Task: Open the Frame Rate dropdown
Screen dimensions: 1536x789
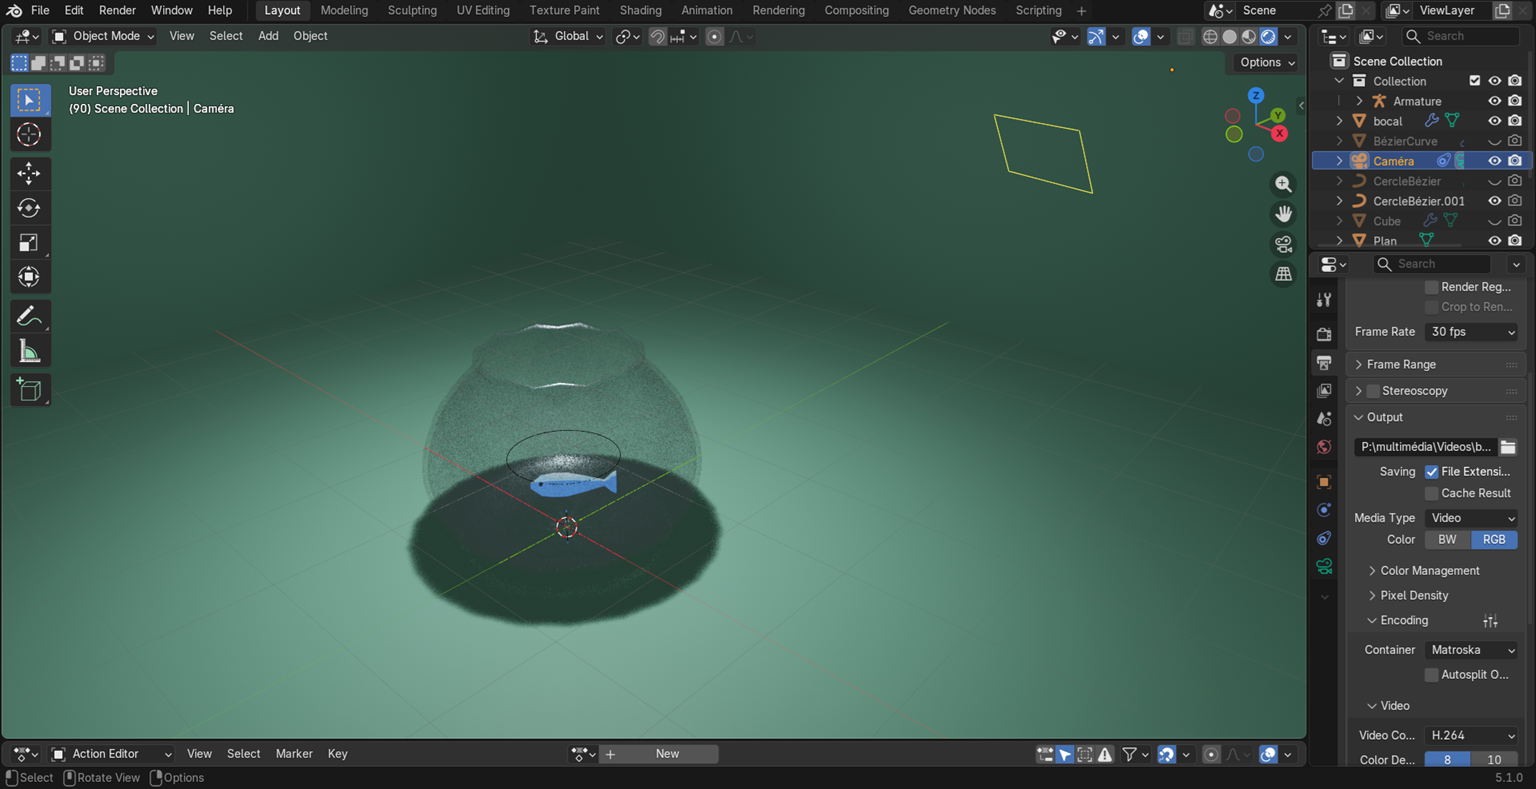Action: point(1471,332)
